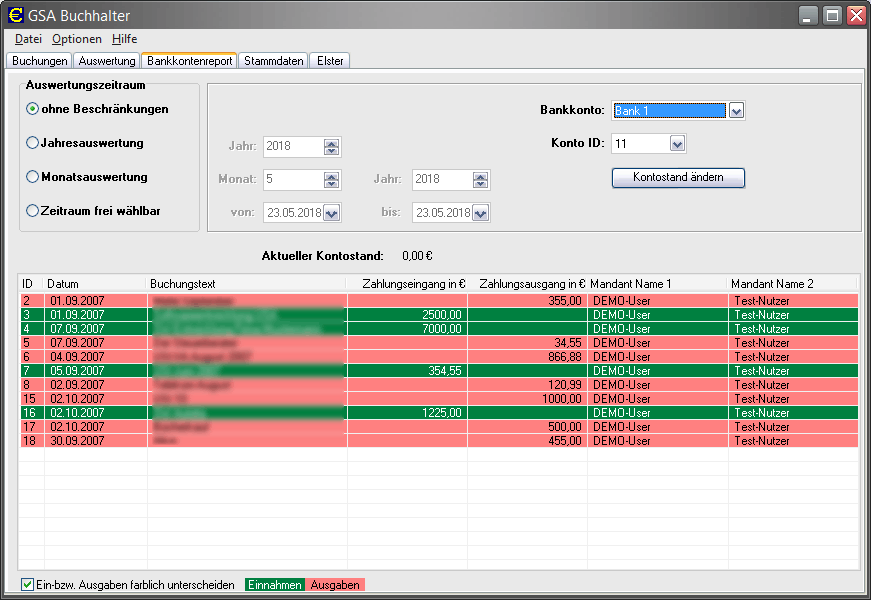Click the green Einnahmen color swatch
871x600 pixels.
pyautogui.click(x=275, y=584)
